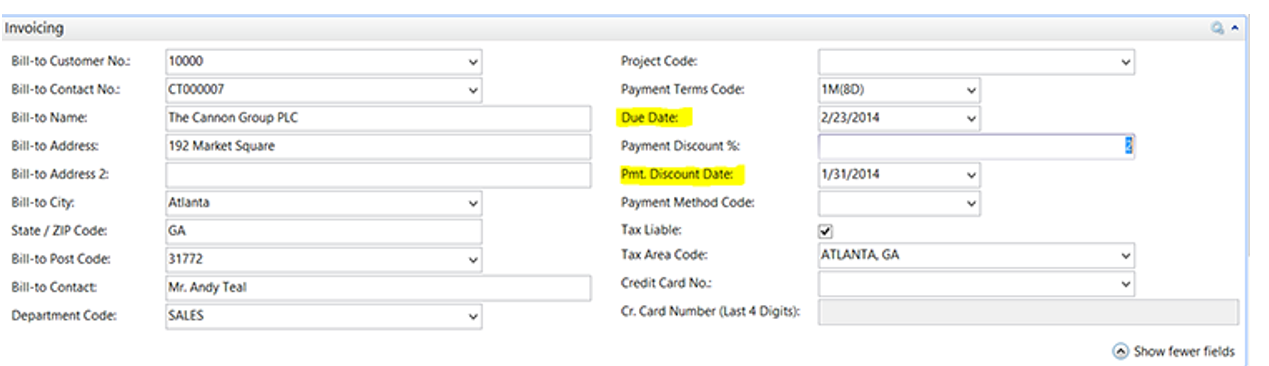Click the Bill-to Customer No. label
The width and height of the screenshot is (1269, 366).
pos(70,61)
